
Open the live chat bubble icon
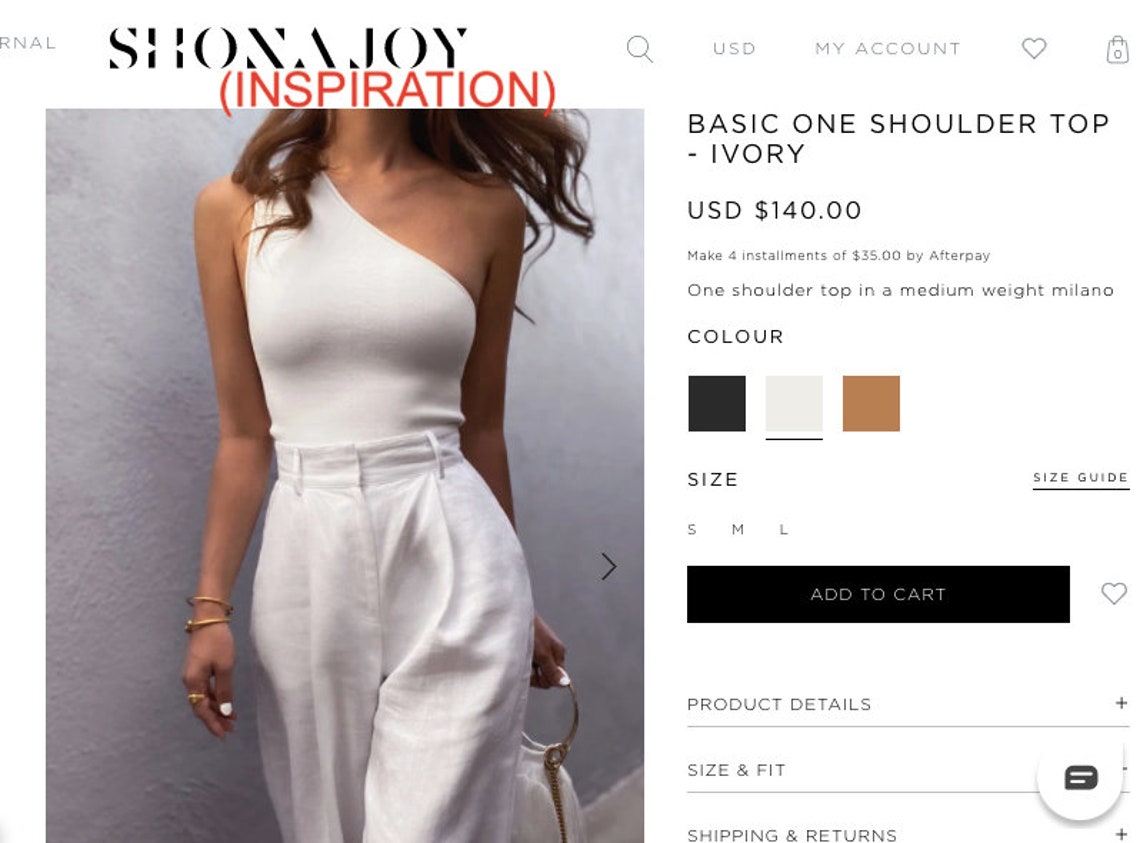click(1080, 778)
